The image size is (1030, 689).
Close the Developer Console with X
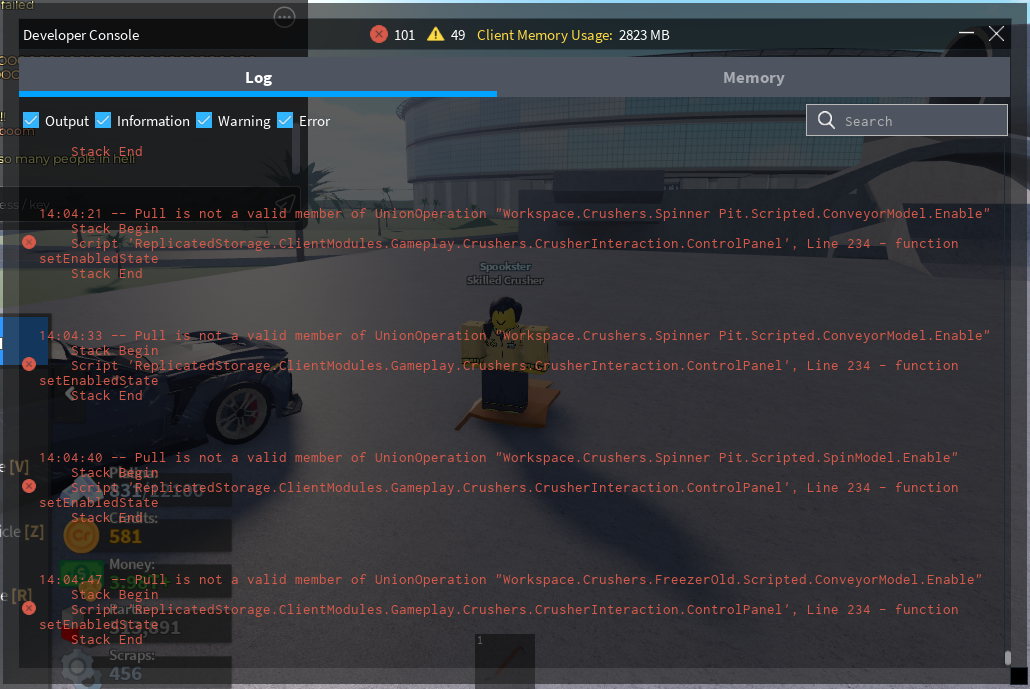tap(996, 34)
